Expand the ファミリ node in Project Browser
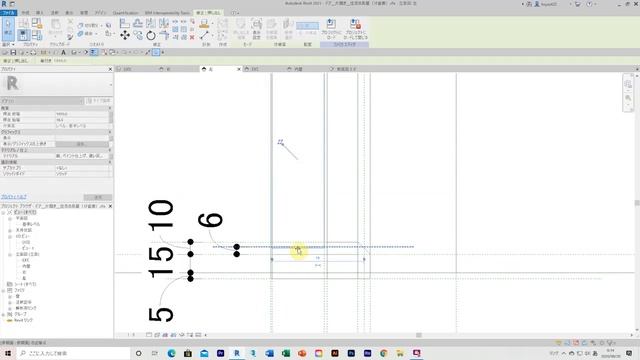The height and width of the screenshot is (360, 640). (4, 290)
